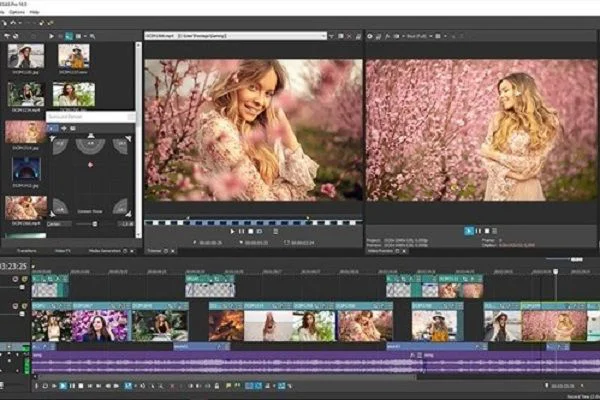The width and height of the screenshot is (600, 400).
Task: Click the preview Overlays grid icon
Action: point(438,36)
